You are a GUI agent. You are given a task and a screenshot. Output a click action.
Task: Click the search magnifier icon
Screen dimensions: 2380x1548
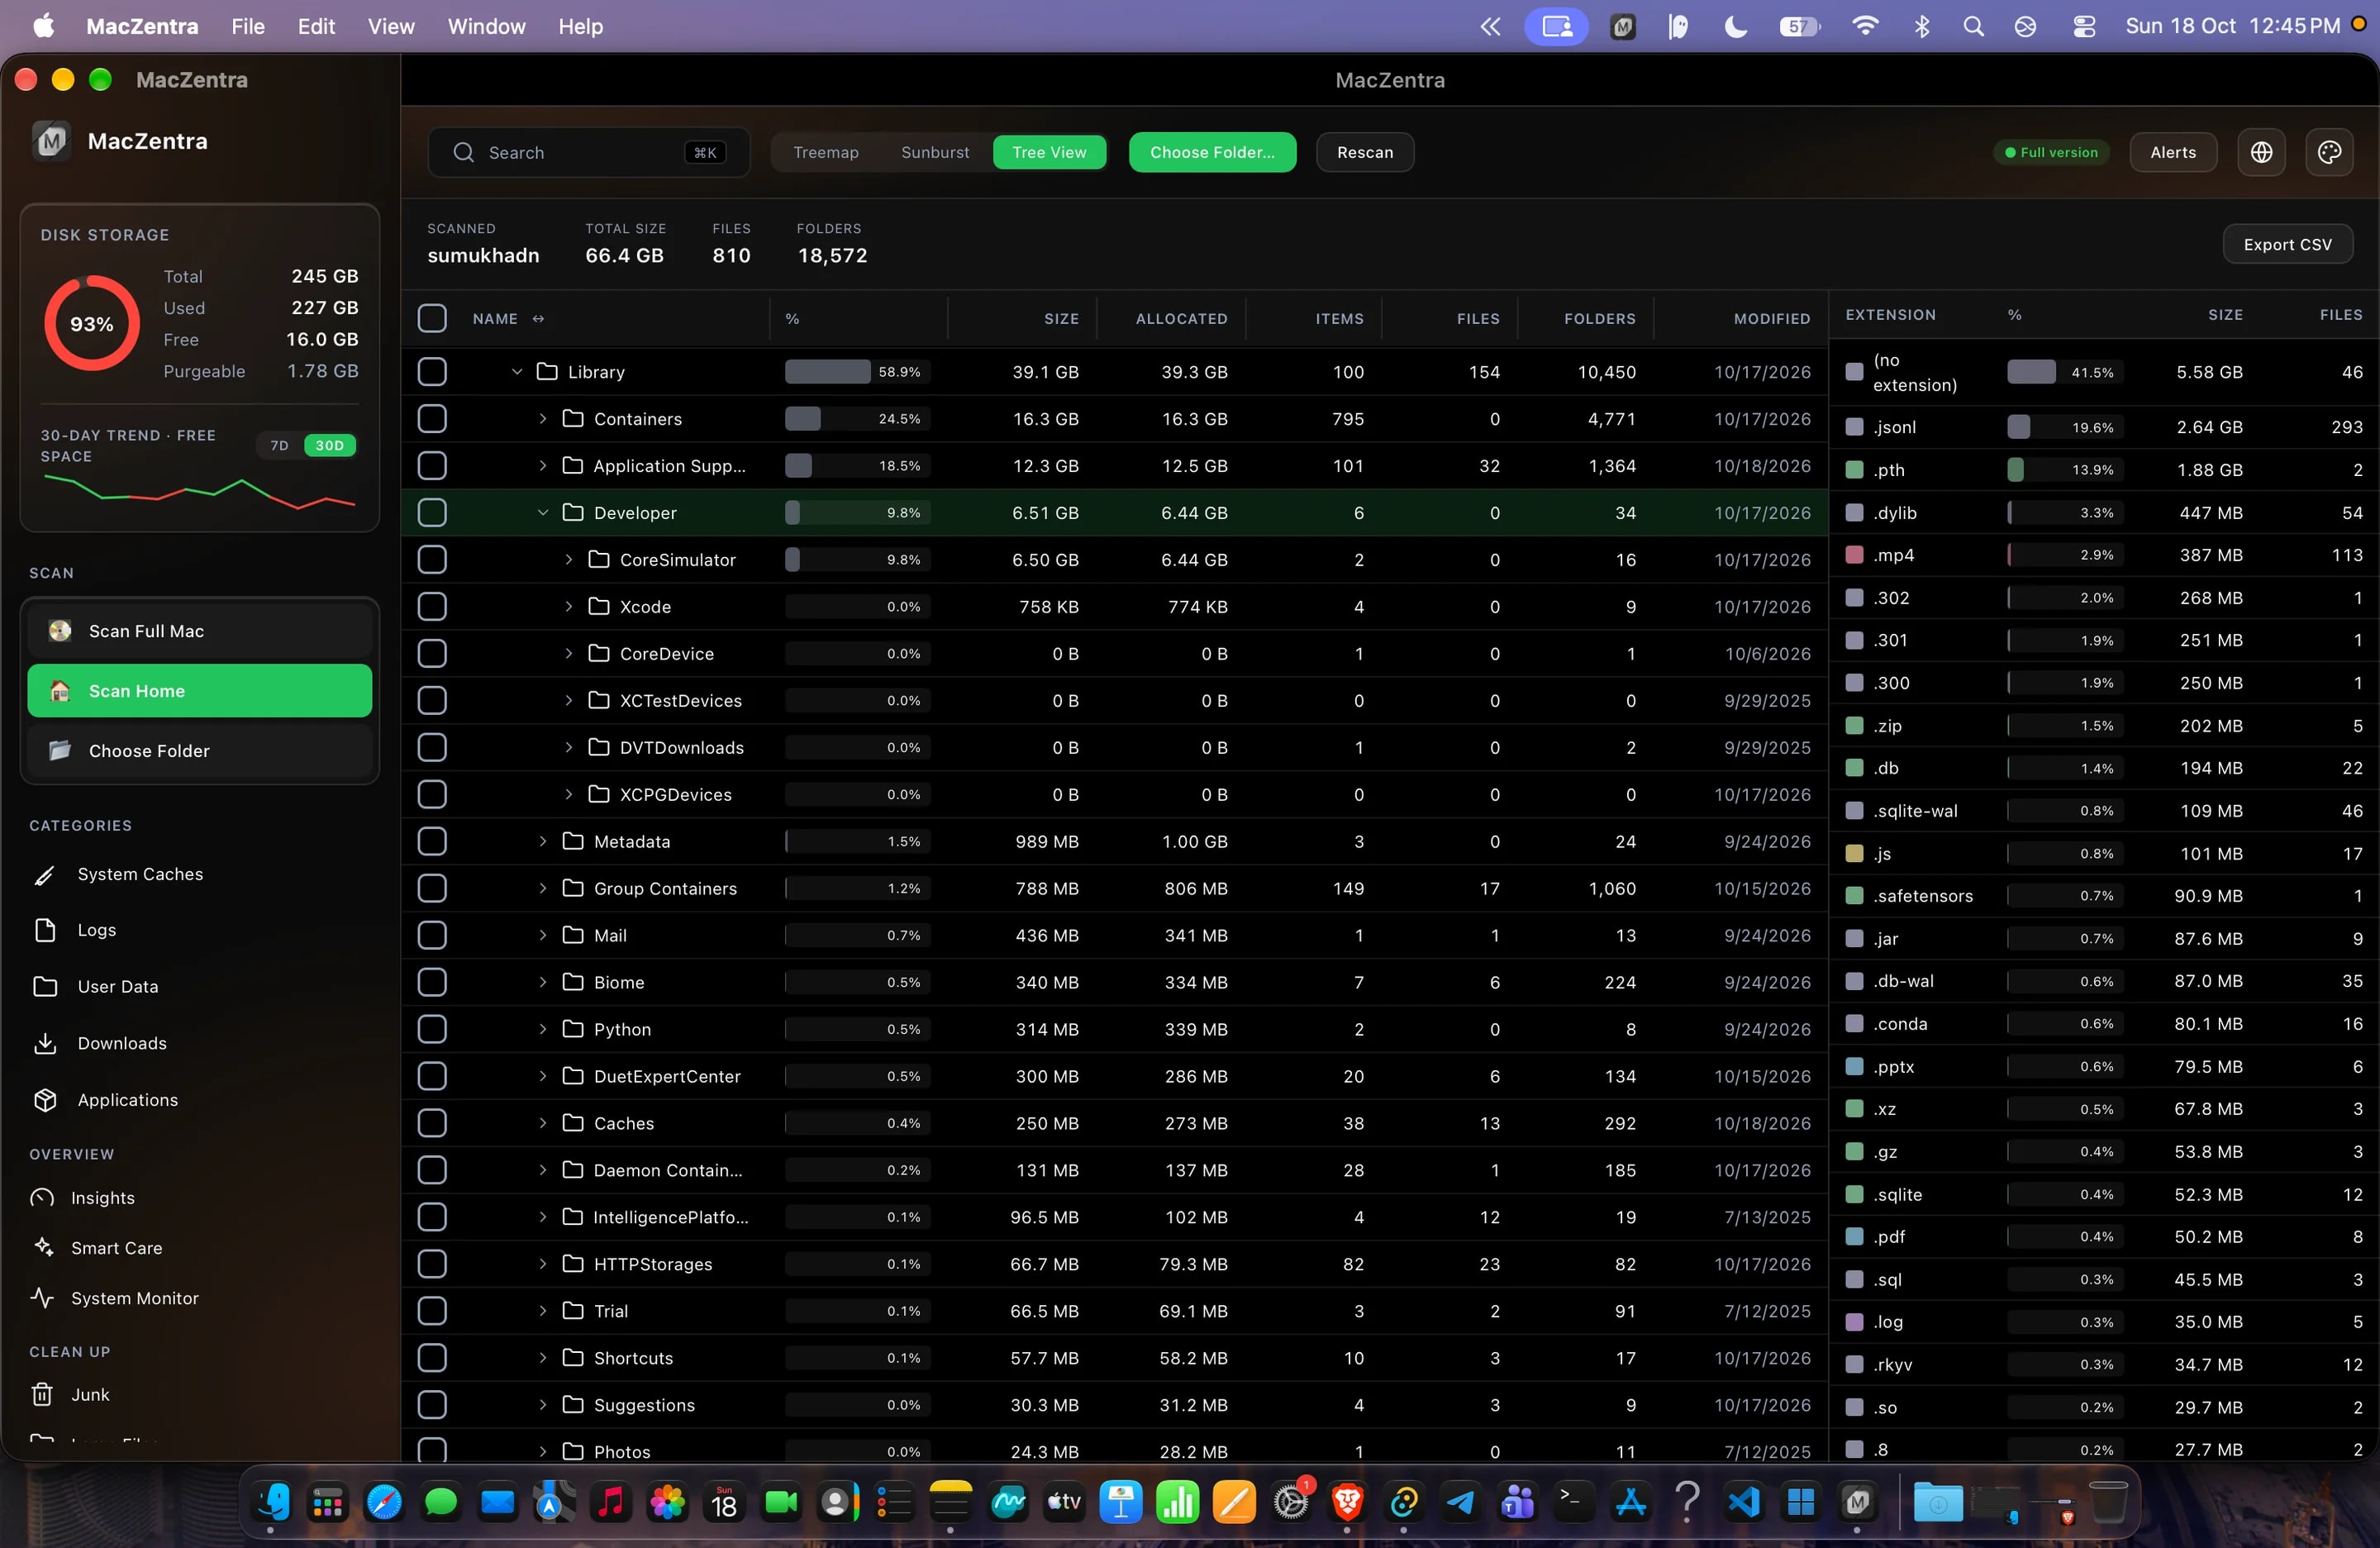coord(463,152)
